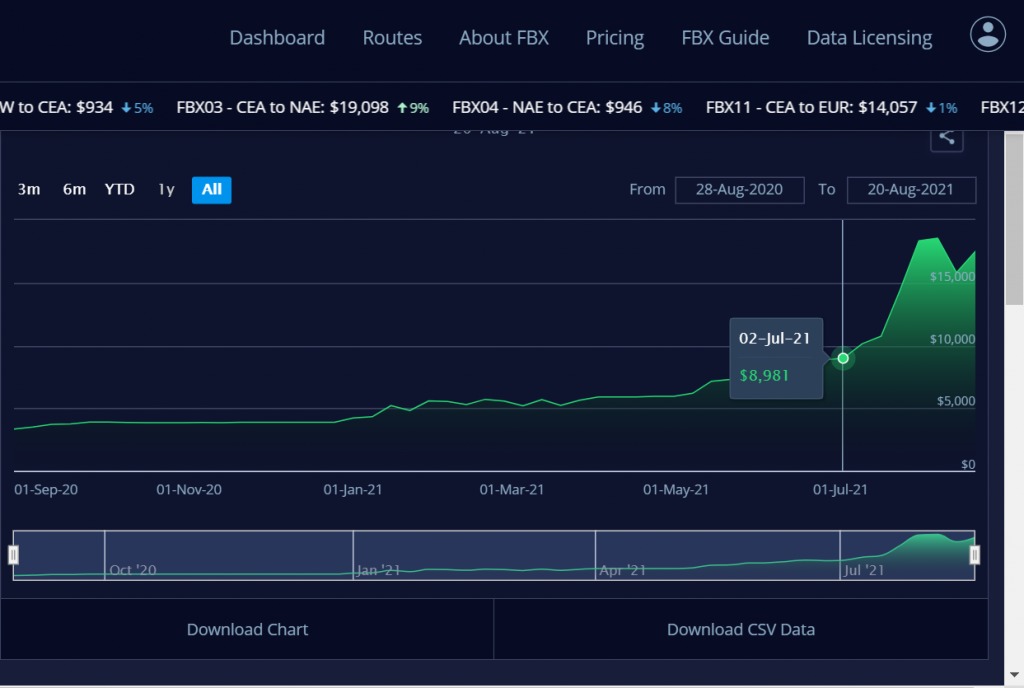Go to the Routes page
This screenshot has width=1024, height=688.
coord(392,38)
